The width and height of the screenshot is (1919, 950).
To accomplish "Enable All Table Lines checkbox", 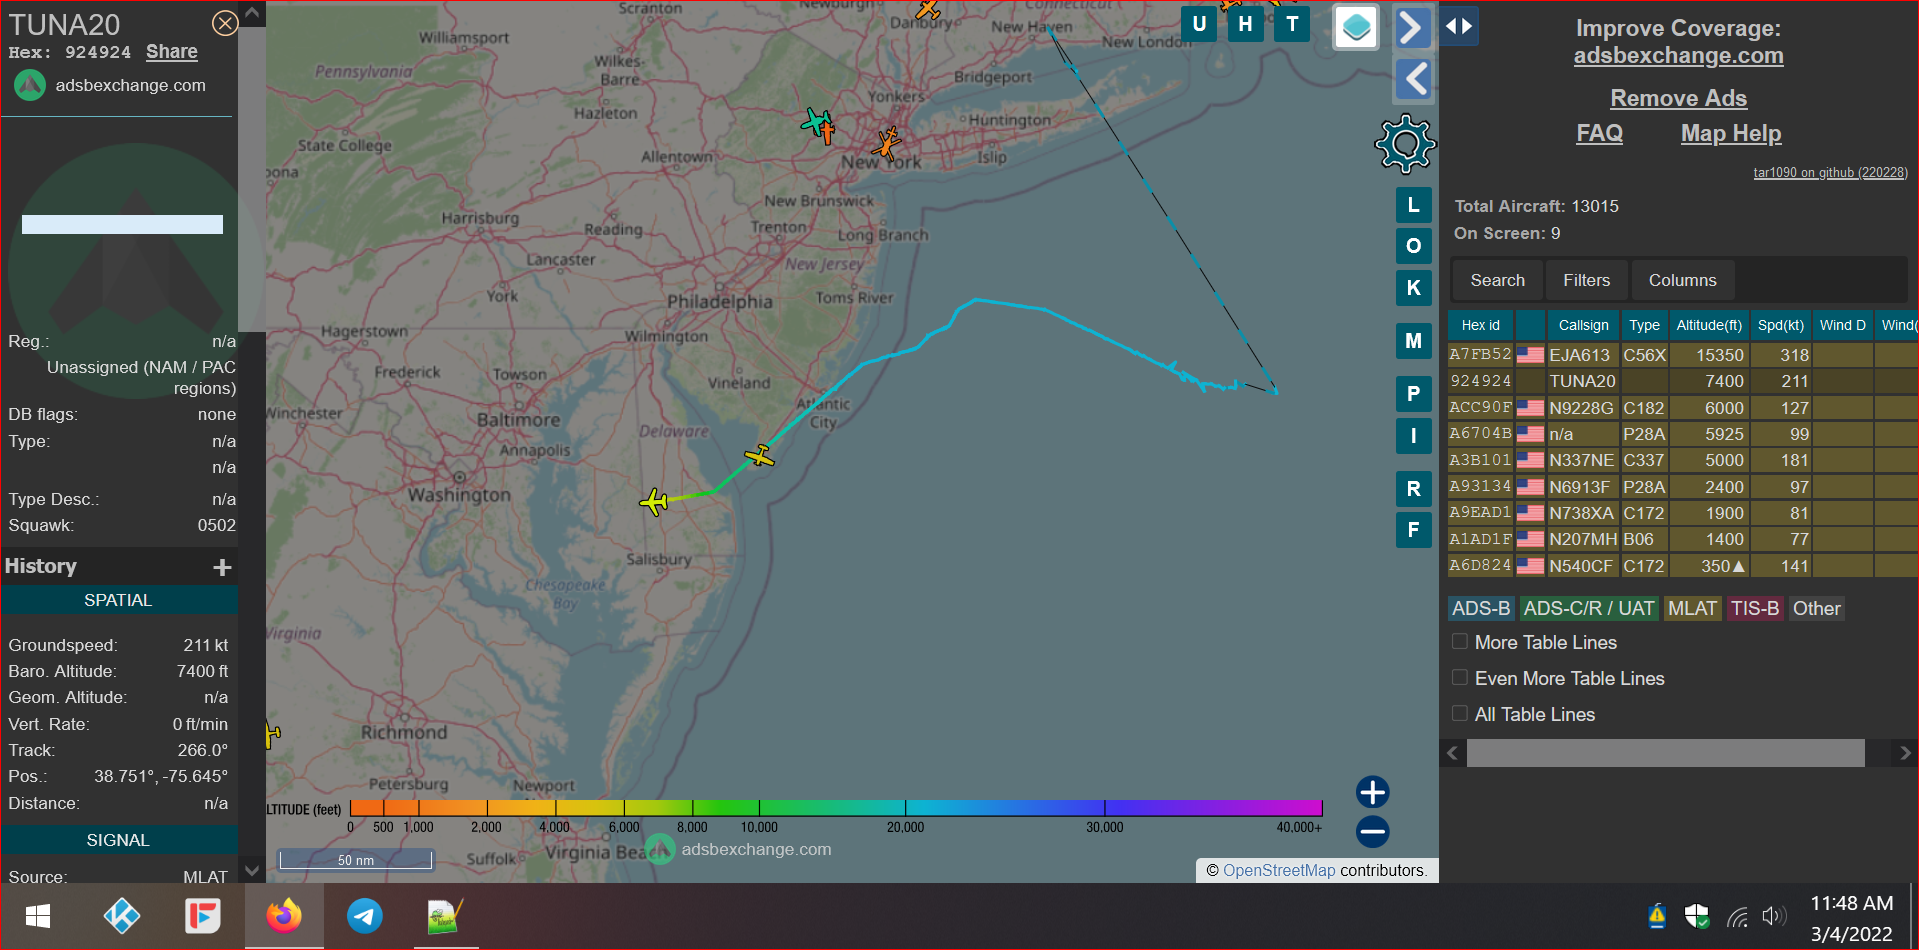I will (x=1460, y=713).
